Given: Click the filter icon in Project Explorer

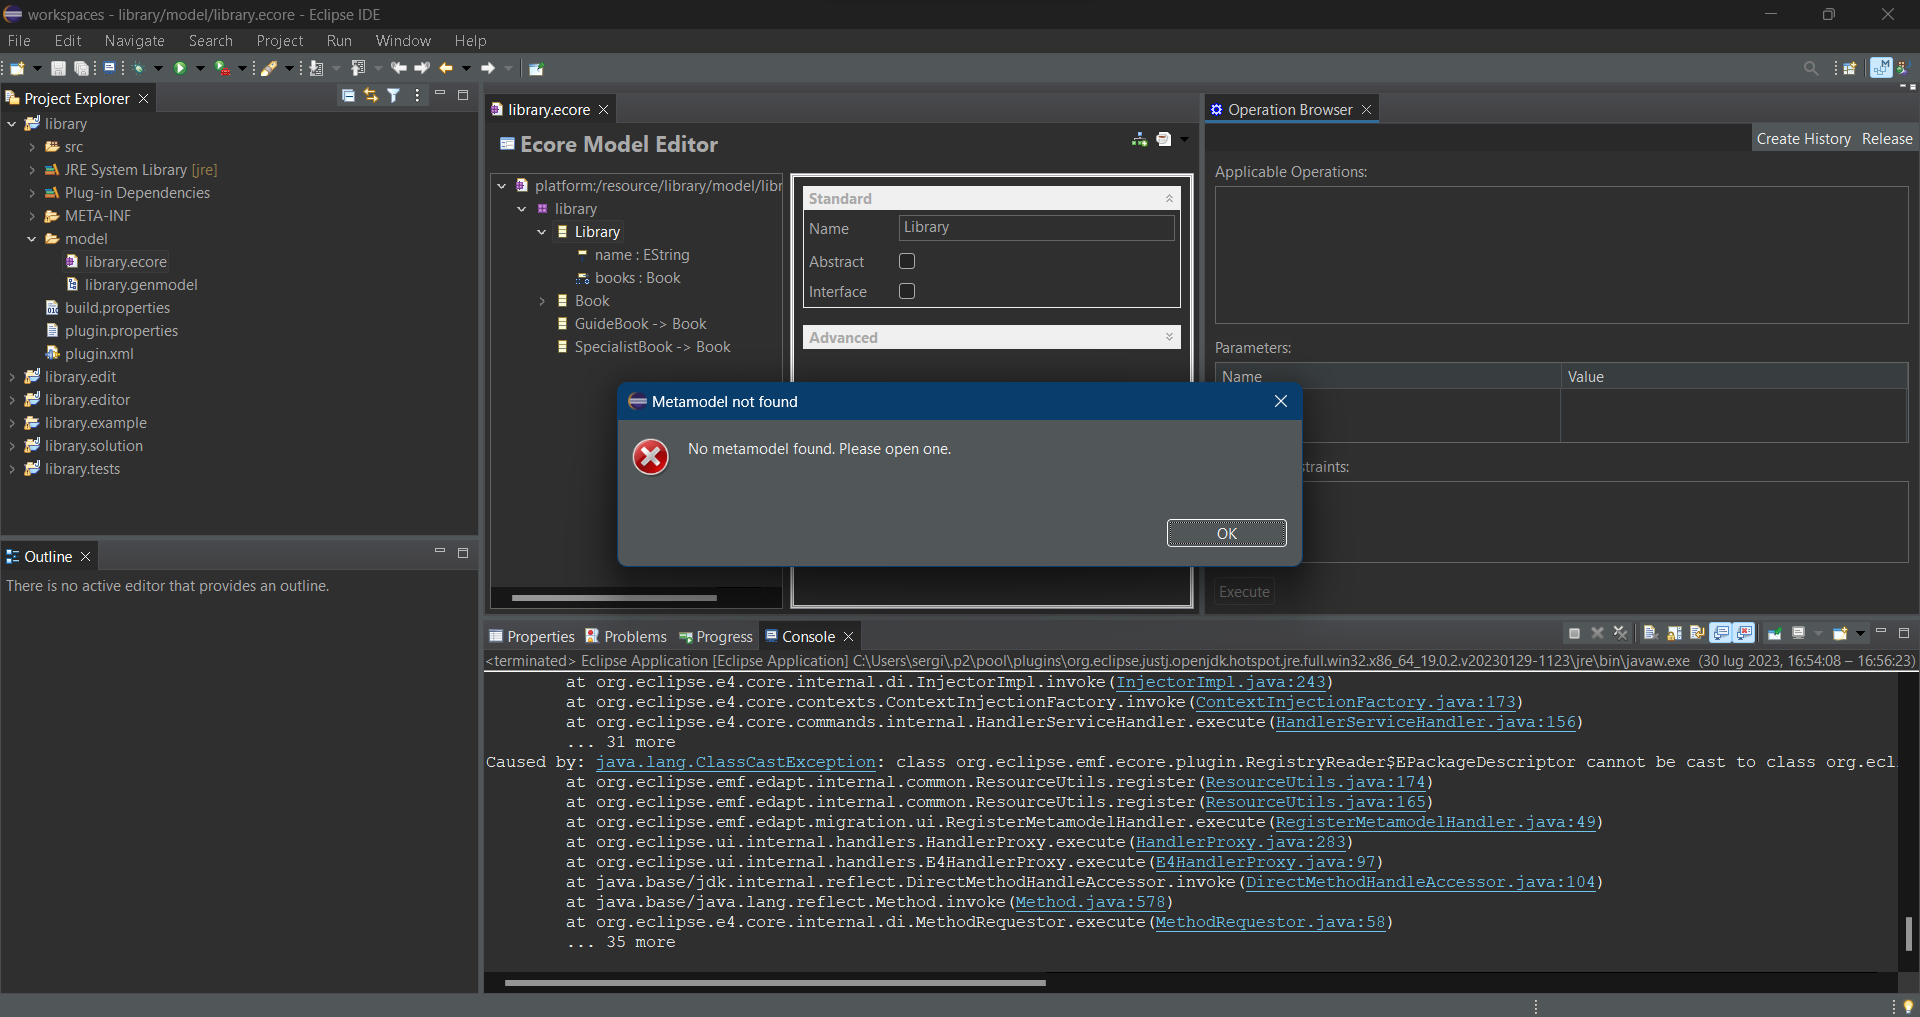Looking at the screenshot, I should pyautogui.click(x=394, y=96).
